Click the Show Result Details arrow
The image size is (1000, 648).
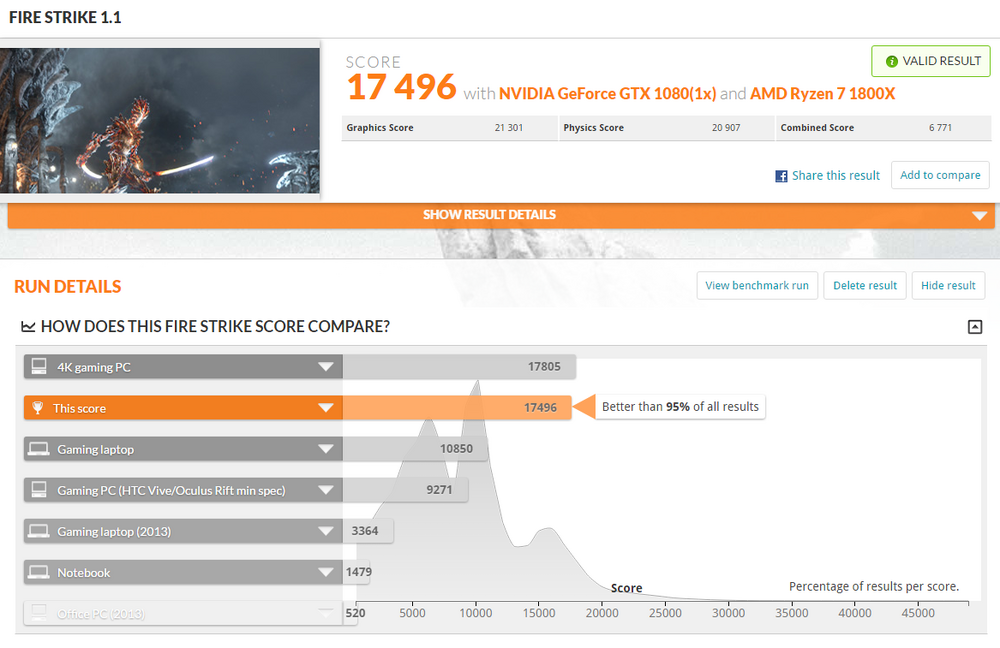coord(980,216)
